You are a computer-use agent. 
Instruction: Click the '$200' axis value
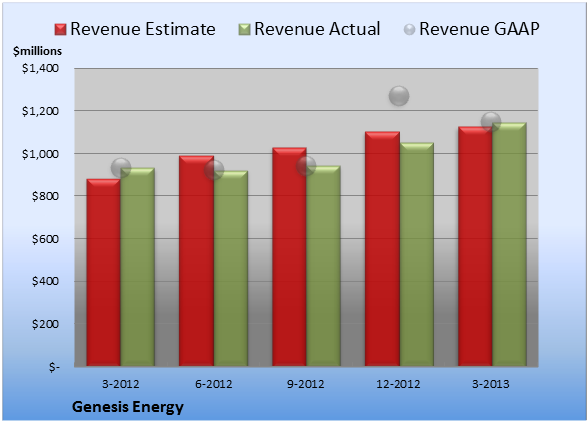point(45,324)
